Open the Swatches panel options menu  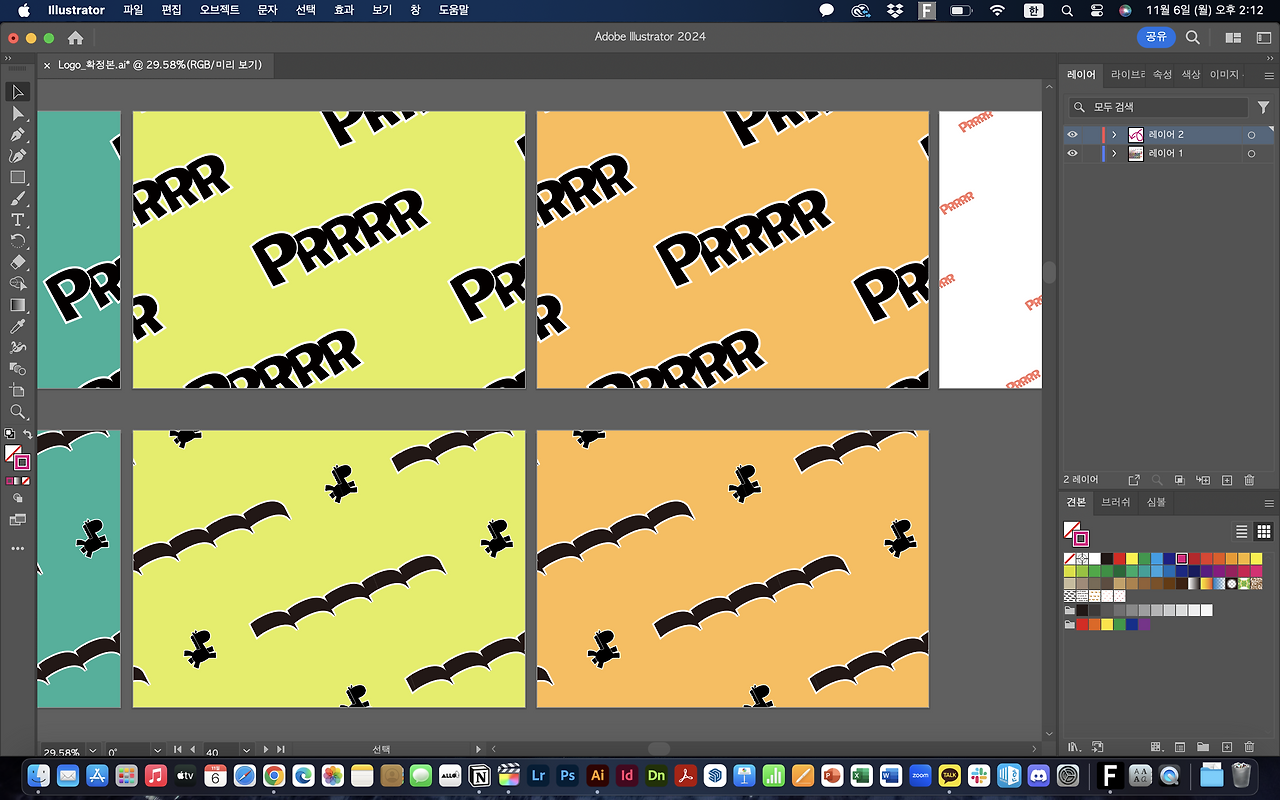(1269, 502)
